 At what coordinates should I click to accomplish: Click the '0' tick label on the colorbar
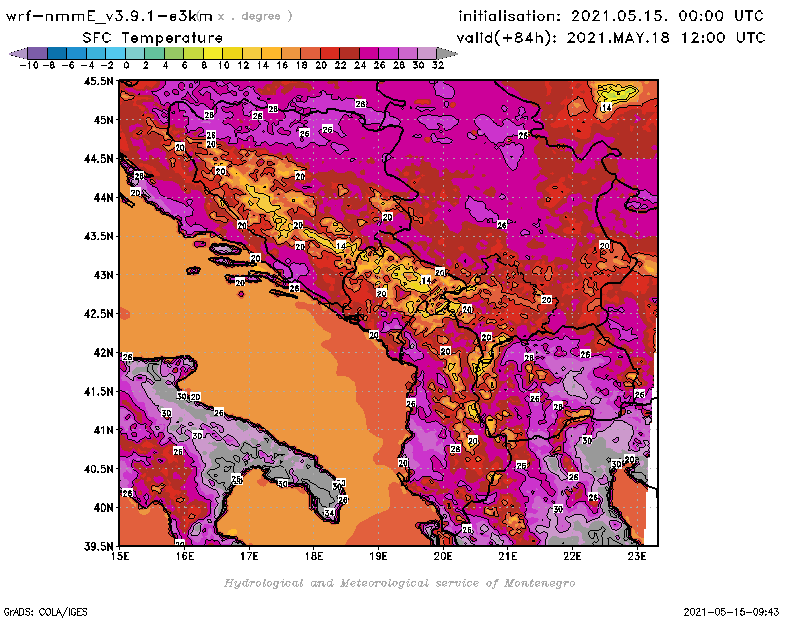point(126,66)
